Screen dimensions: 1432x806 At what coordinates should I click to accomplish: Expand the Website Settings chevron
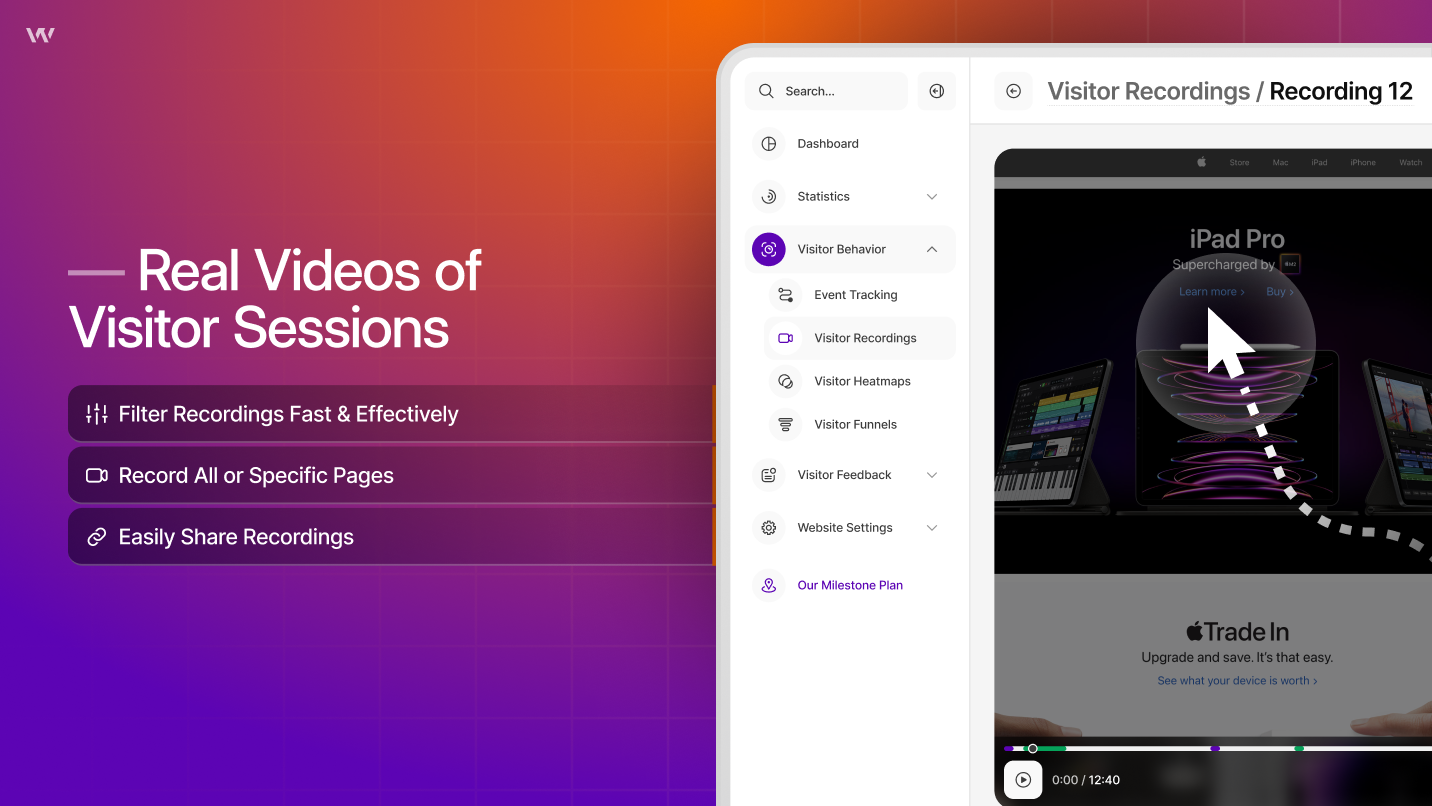point(932,528)
